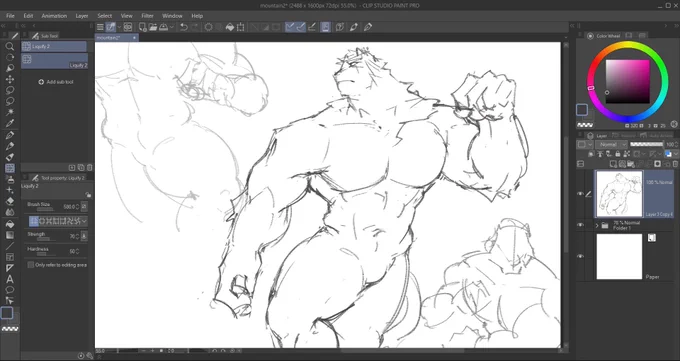The image size is (680, 361).
Task: Click the layer opacity value field
Action: [670, 144]
